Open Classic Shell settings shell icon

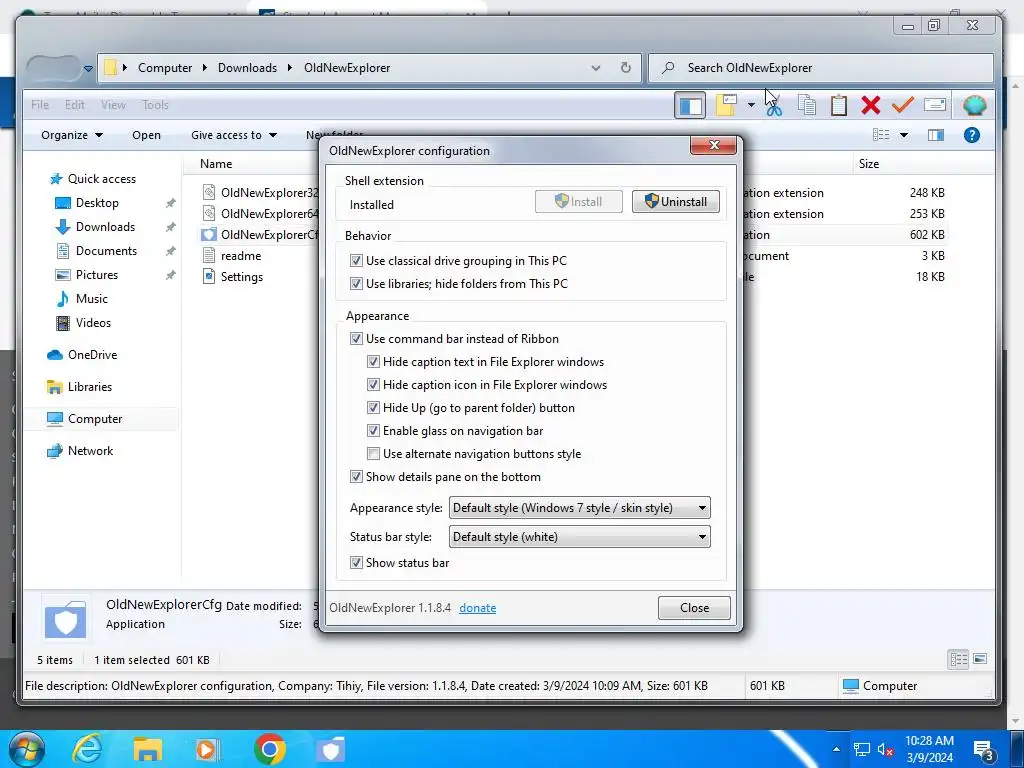pos(974,105)
